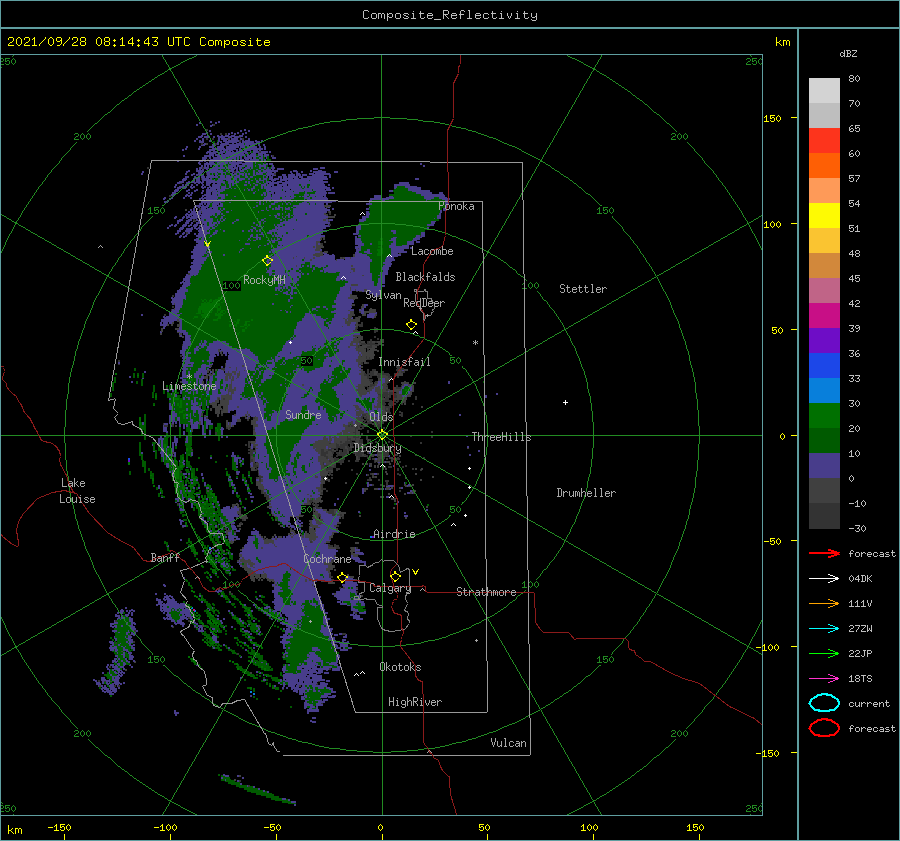Click the yellow V marker east of Calgary
900x841 pixels.
click(415, 572)
